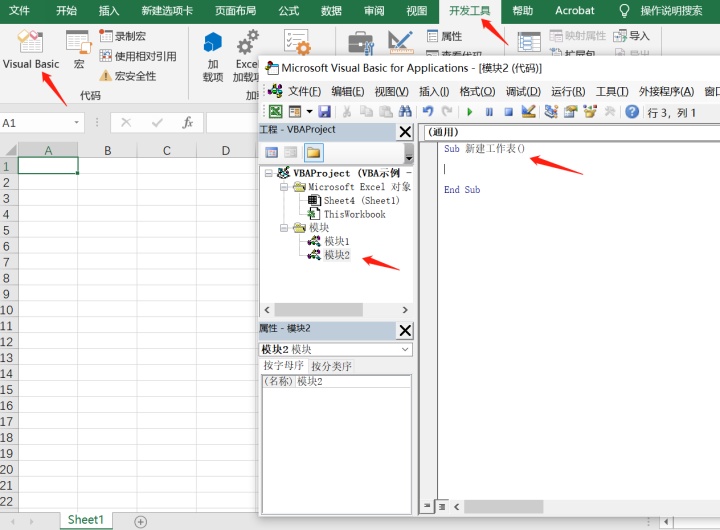Open the 宏 (Macros) button in ribbon
720x530 pixels.
[79, 49]
